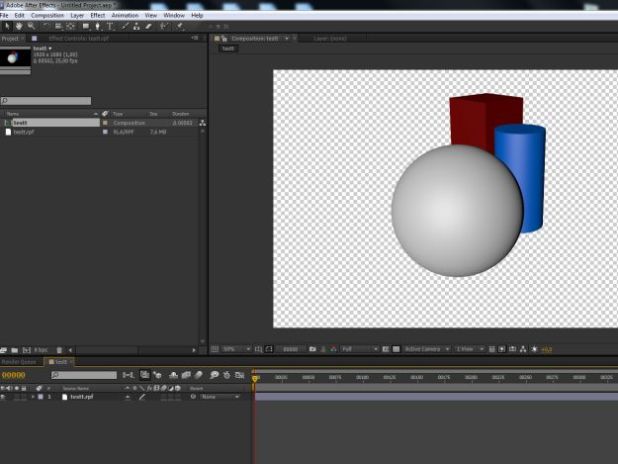
Task: Open the composition flowchart icon beside test1
Action: tap(203, 123)
